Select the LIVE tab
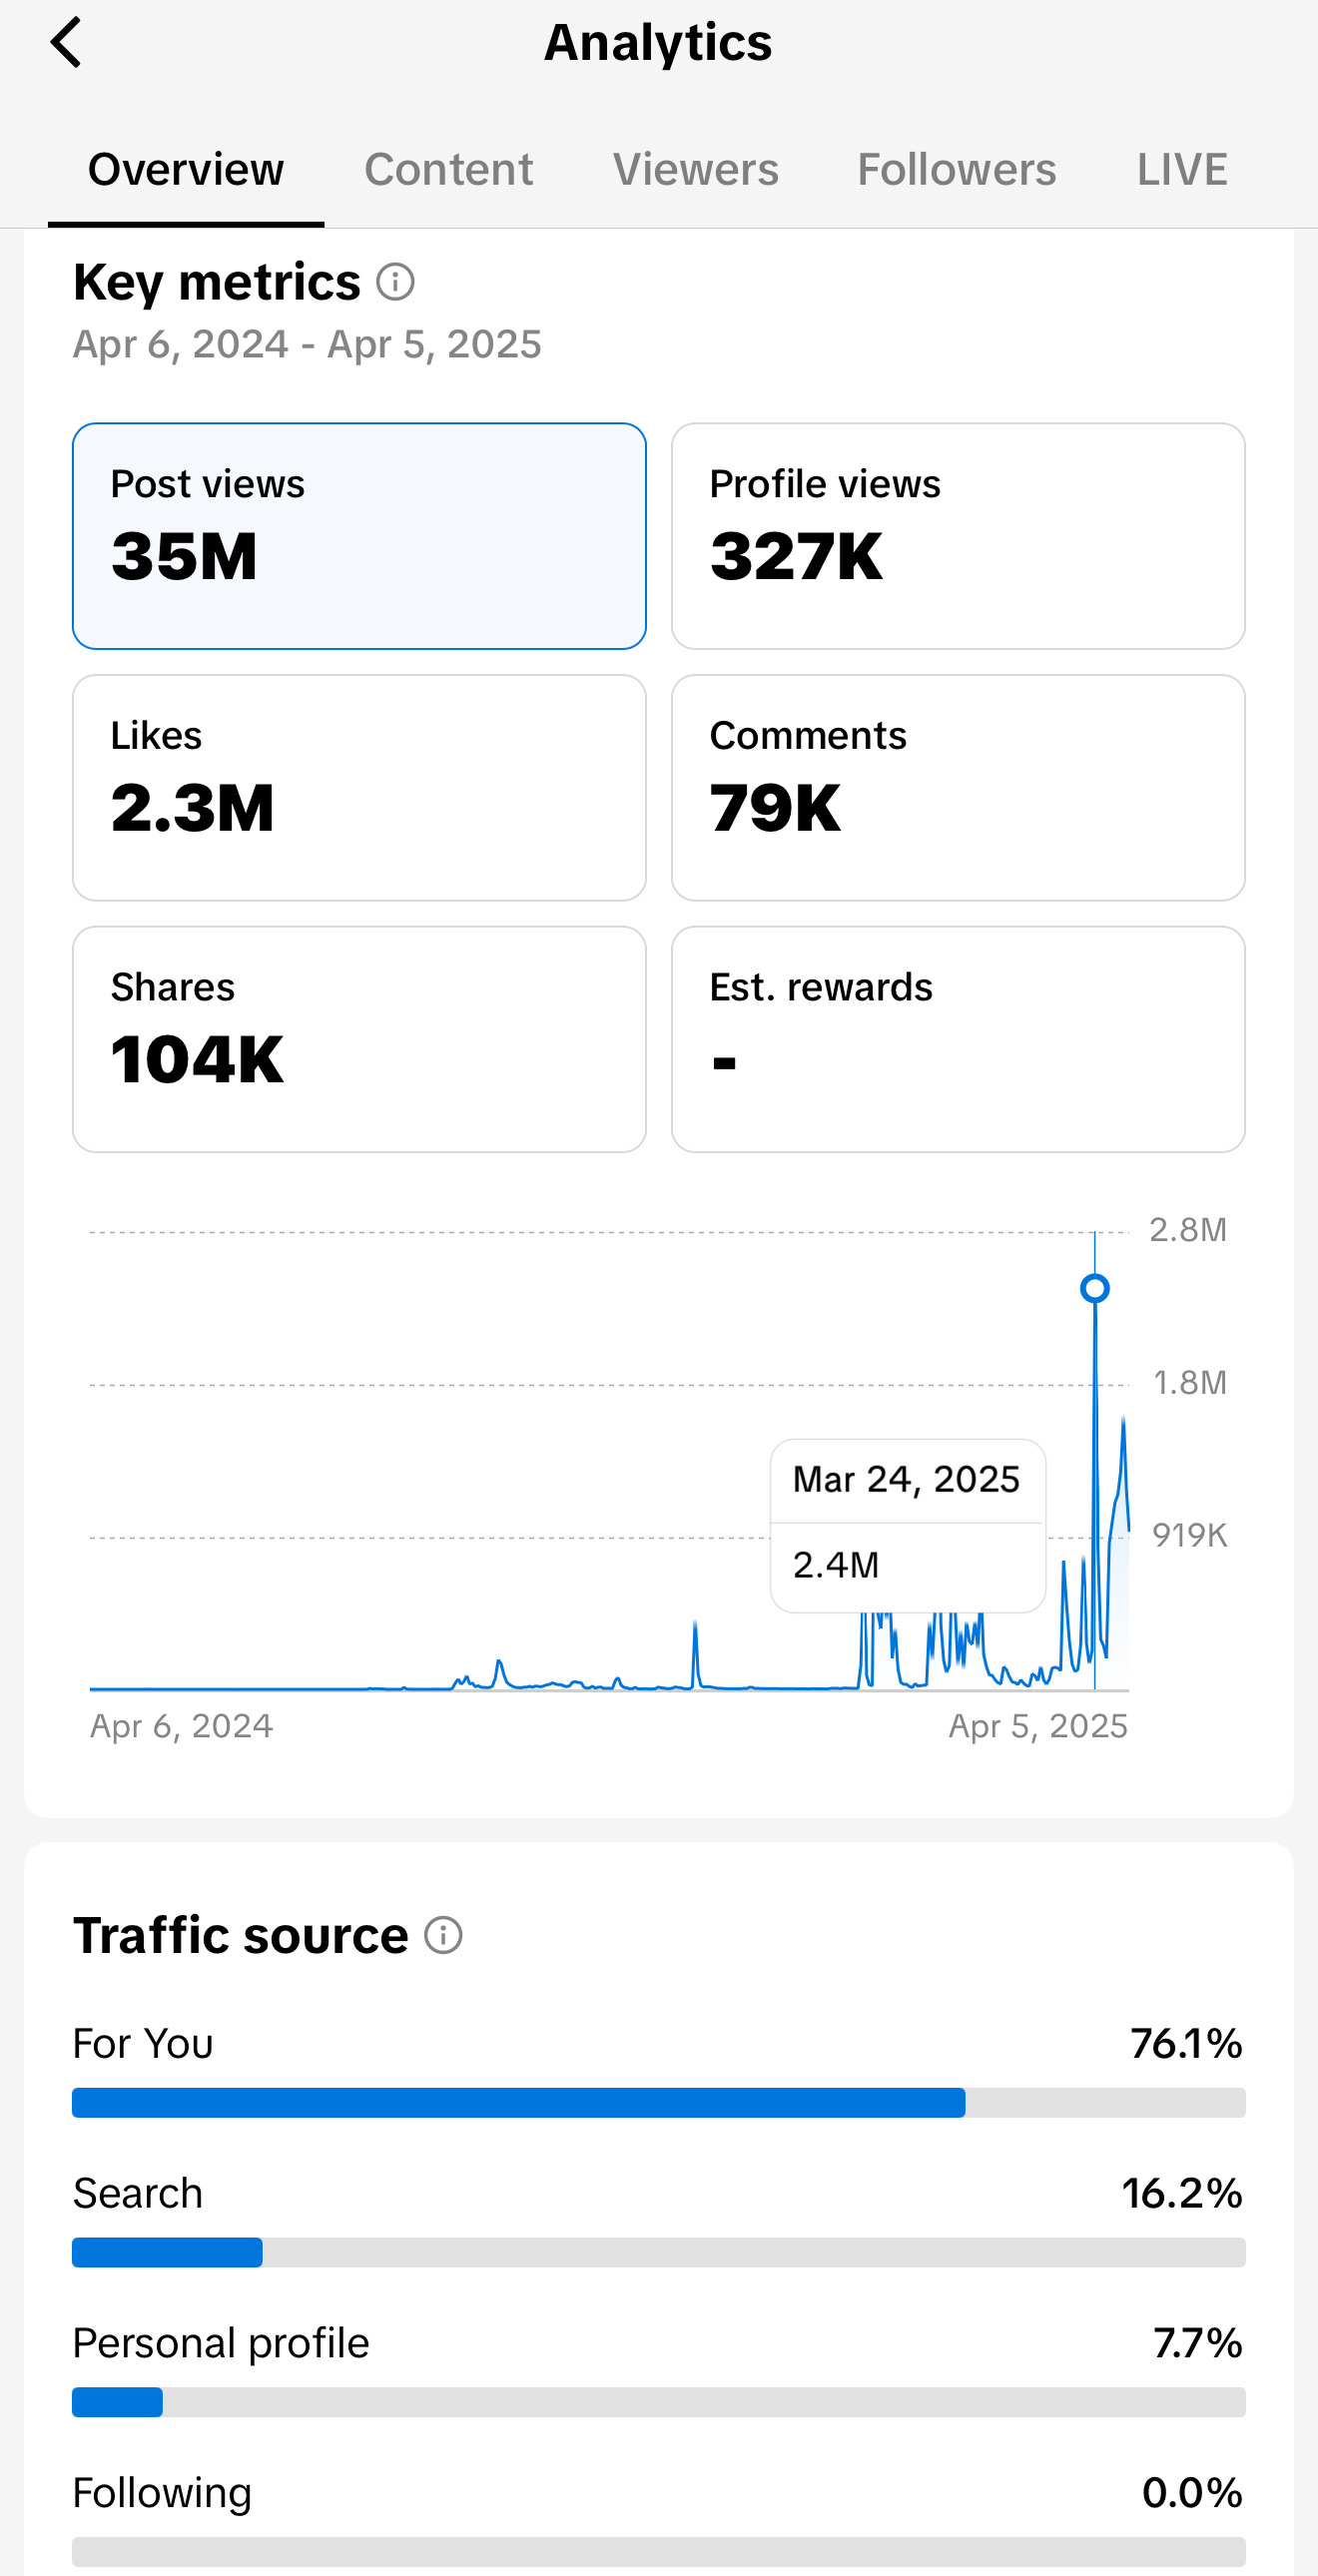The width and height of the screenshot is (1318, 2576). 1181,169
